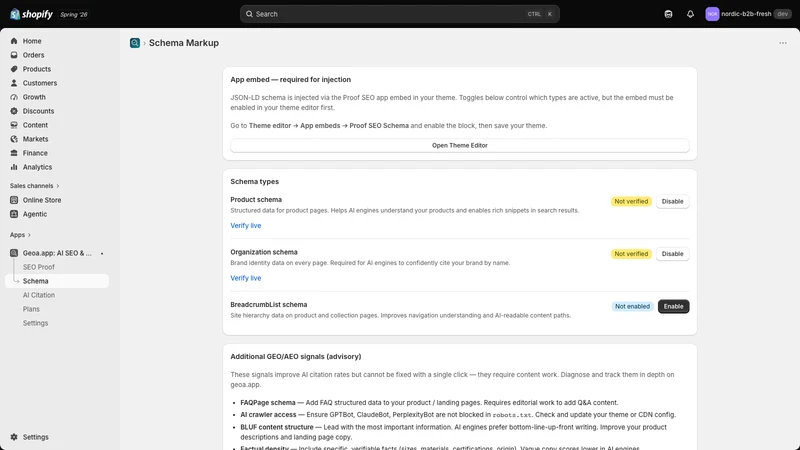
Task: Click the Home house icon
Action: pos(14,41)
